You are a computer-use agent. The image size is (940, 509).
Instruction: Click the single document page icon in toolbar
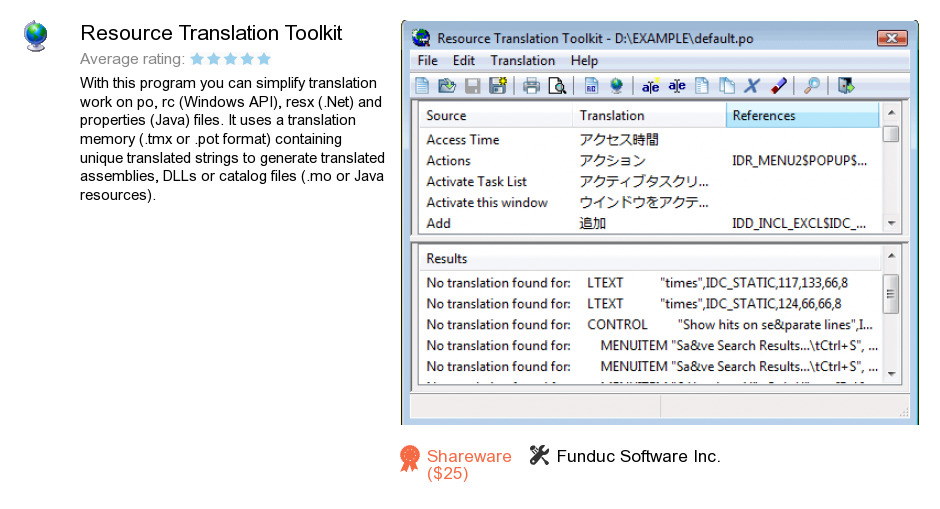(701, 86)
